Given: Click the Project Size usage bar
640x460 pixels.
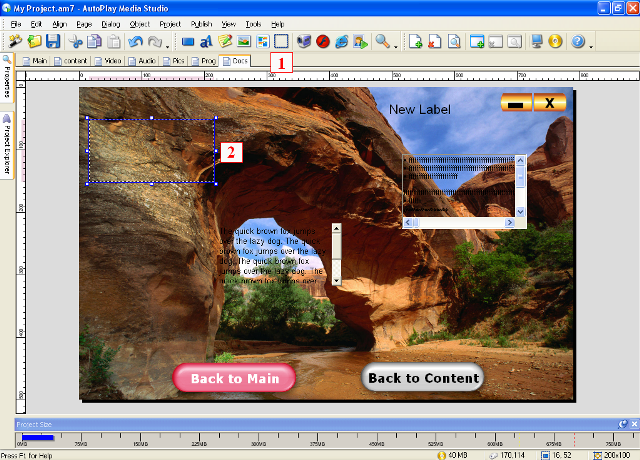Looking at the screenshot, I should 39,436.
